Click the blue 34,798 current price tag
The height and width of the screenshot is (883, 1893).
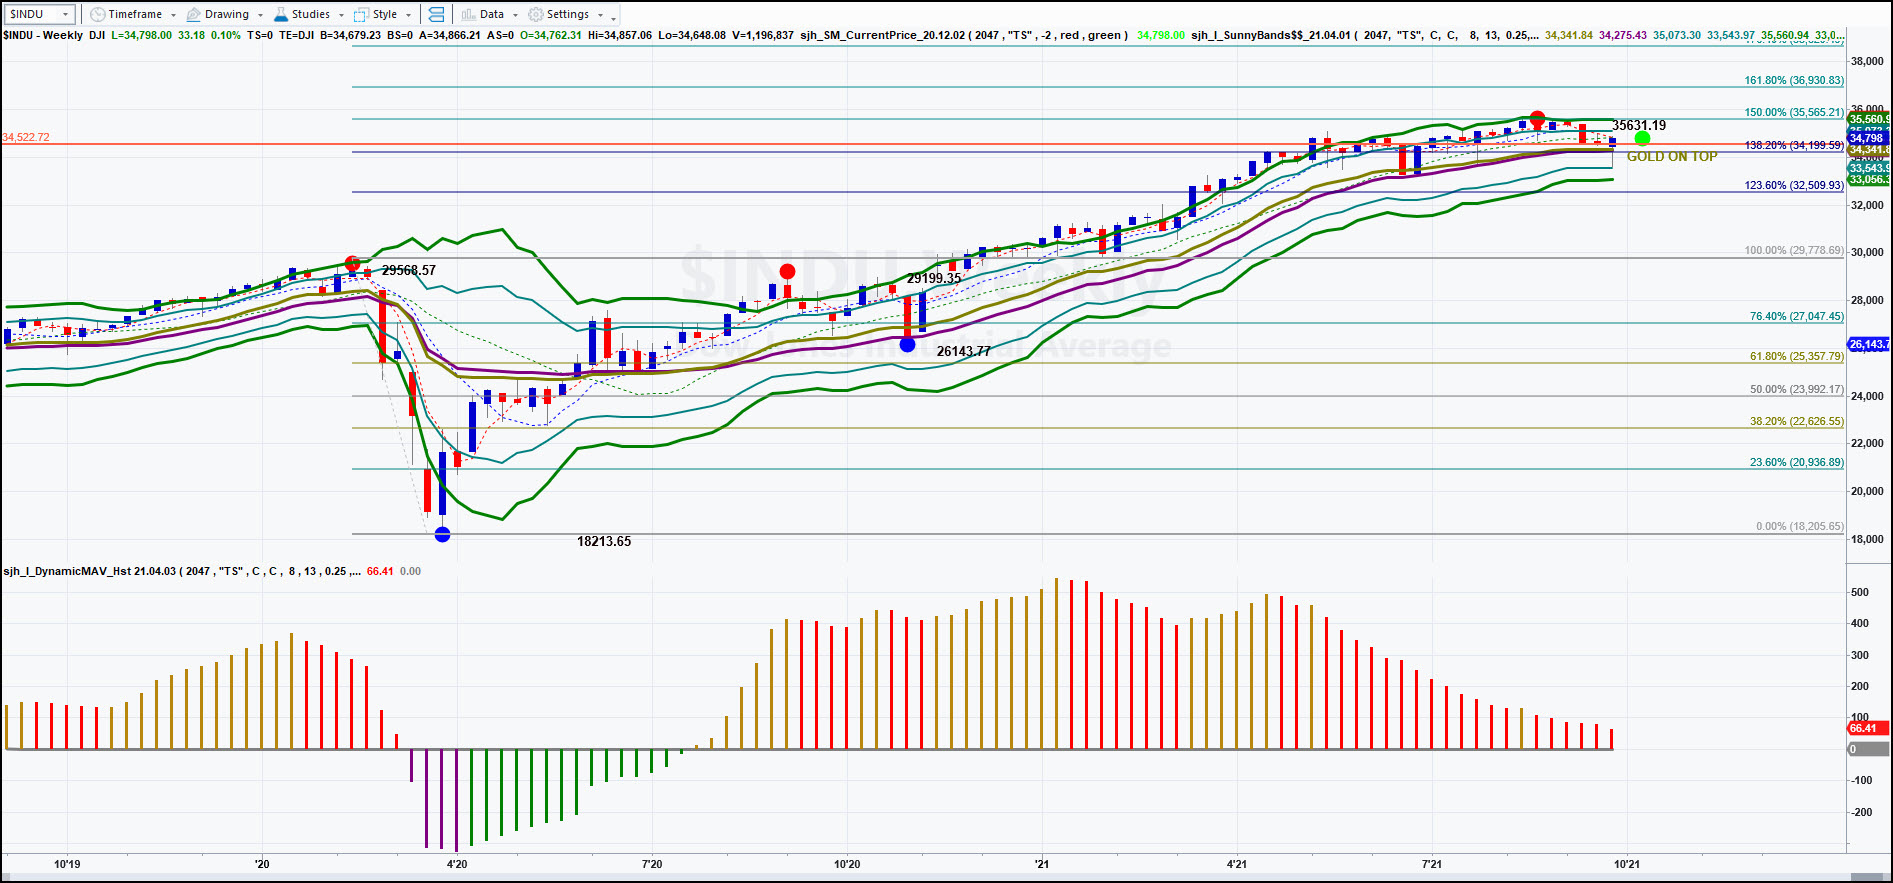click(1868, 139)
